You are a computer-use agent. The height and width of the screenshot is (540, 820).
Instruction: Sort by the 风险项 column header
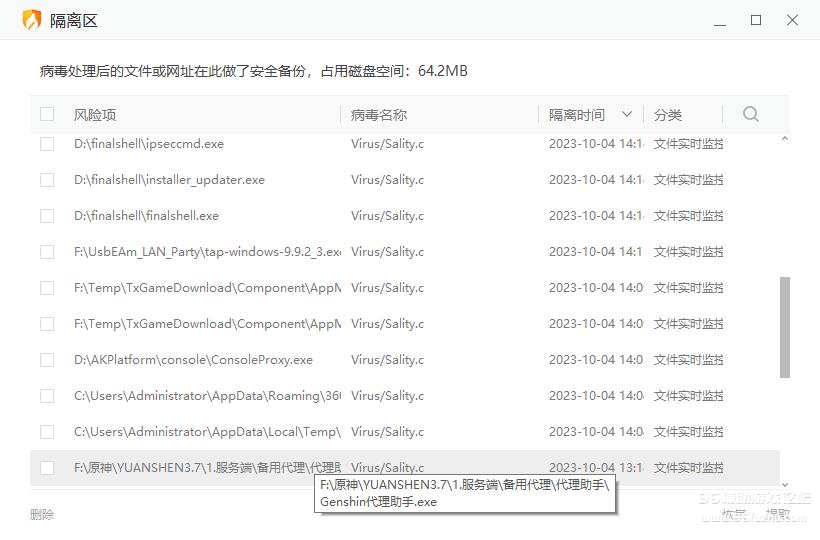point(95,115)
